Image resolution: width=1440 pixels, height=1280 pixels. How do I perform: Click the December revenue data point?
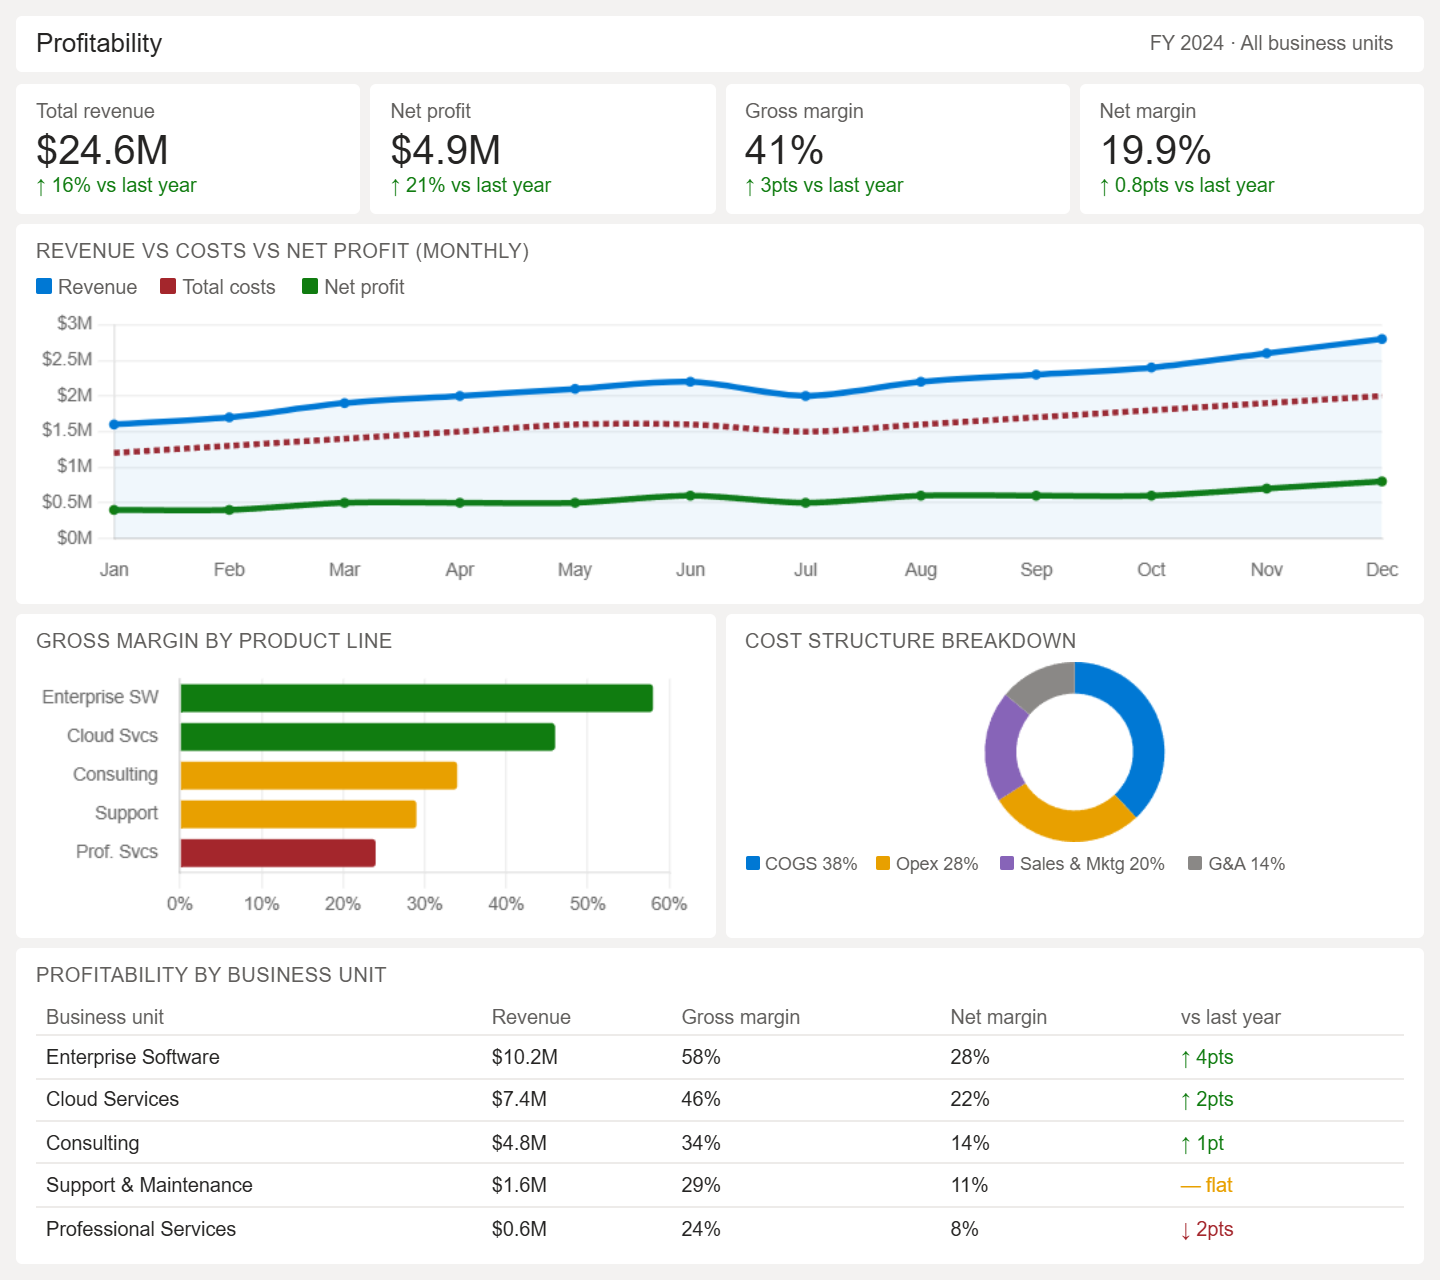tap(1382, 339)
